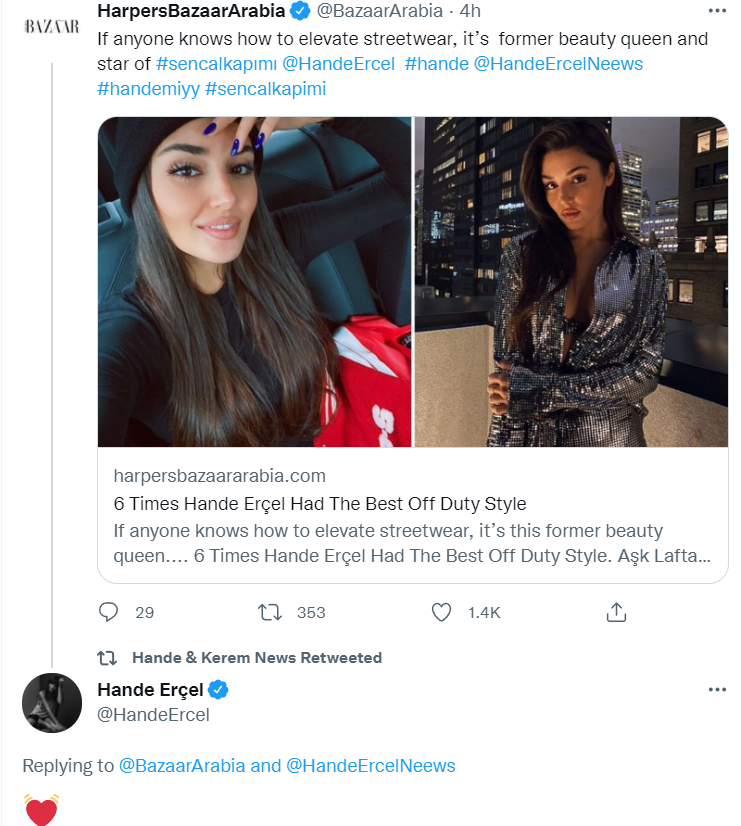
Task: Open the share tweet icon
Action: pos(617,612)
